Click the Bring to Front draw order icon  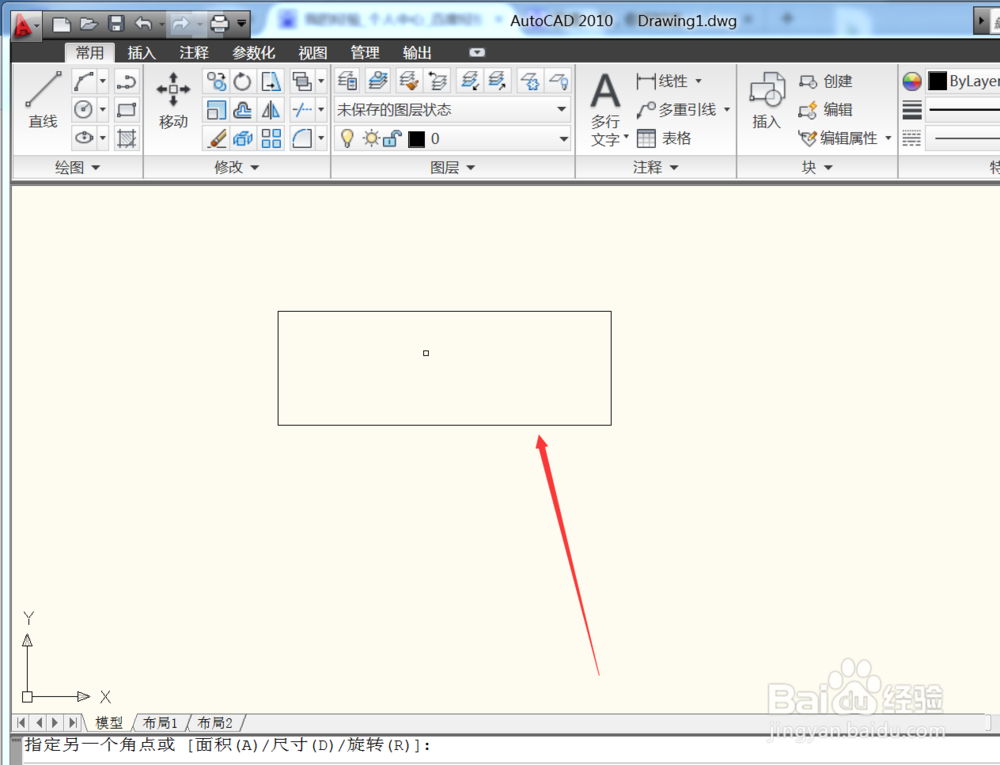(302, 82)
